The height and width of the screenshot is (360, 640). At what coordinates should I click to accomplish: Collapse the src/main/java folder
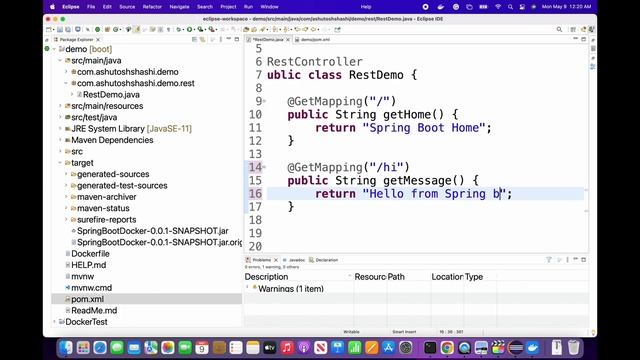pyautogui.click(x=60, y=60)
